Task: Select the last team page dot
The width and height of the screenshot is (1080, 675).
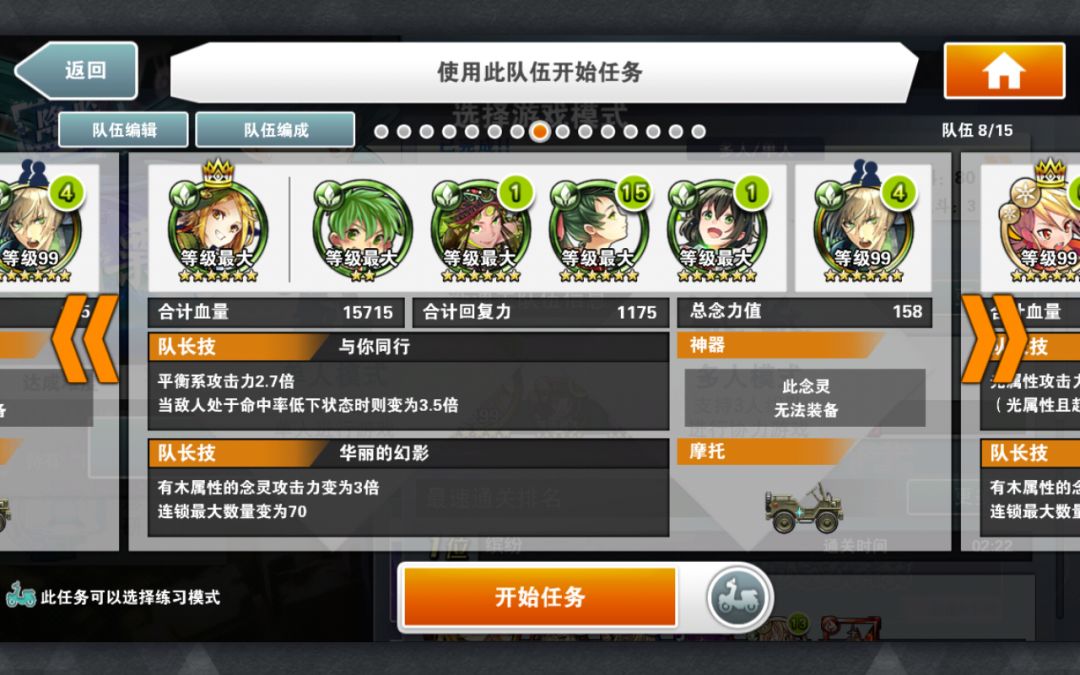Action: tap(698, 131)
